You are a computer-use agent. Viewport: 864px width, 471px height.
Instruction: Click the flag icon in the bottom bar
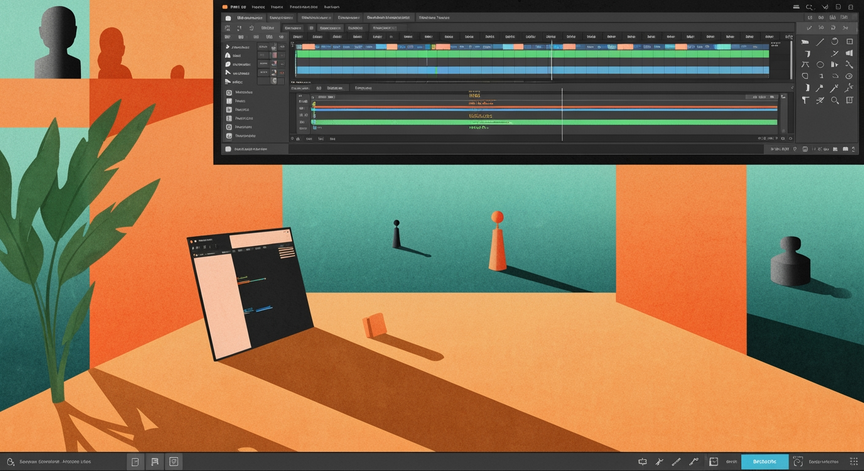155,462
